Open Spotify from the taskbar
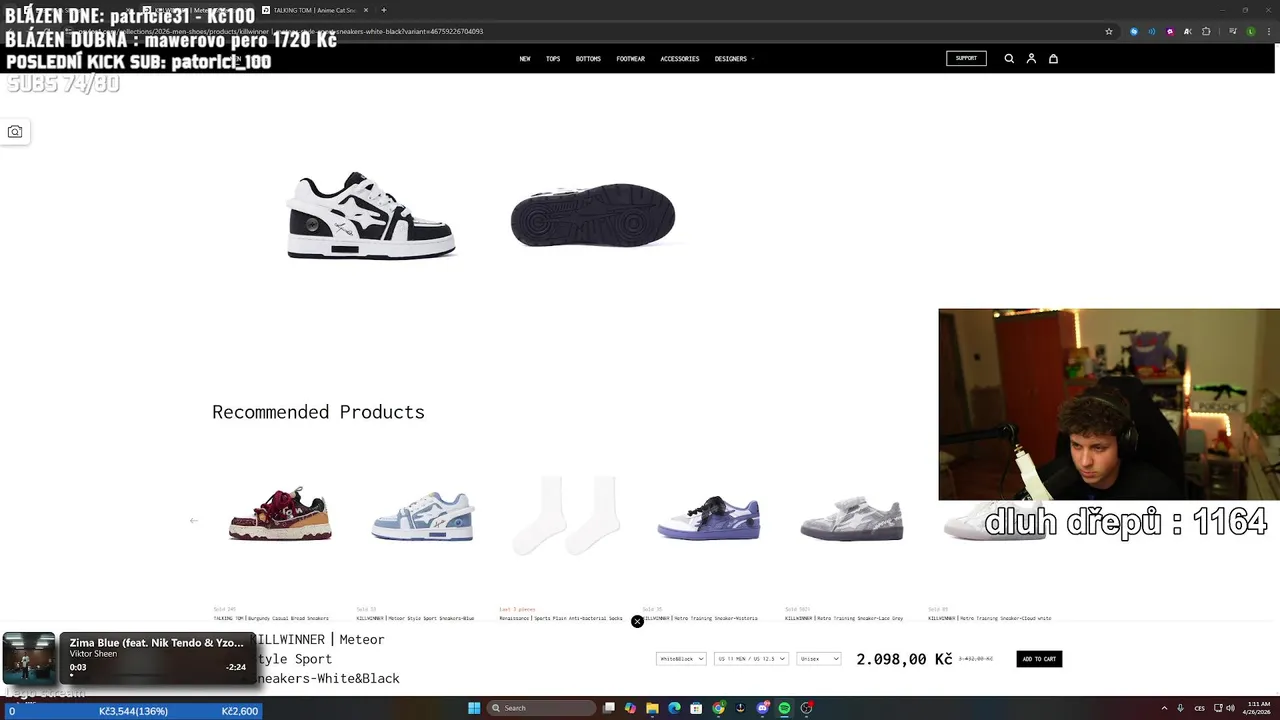 click(784, 708)
